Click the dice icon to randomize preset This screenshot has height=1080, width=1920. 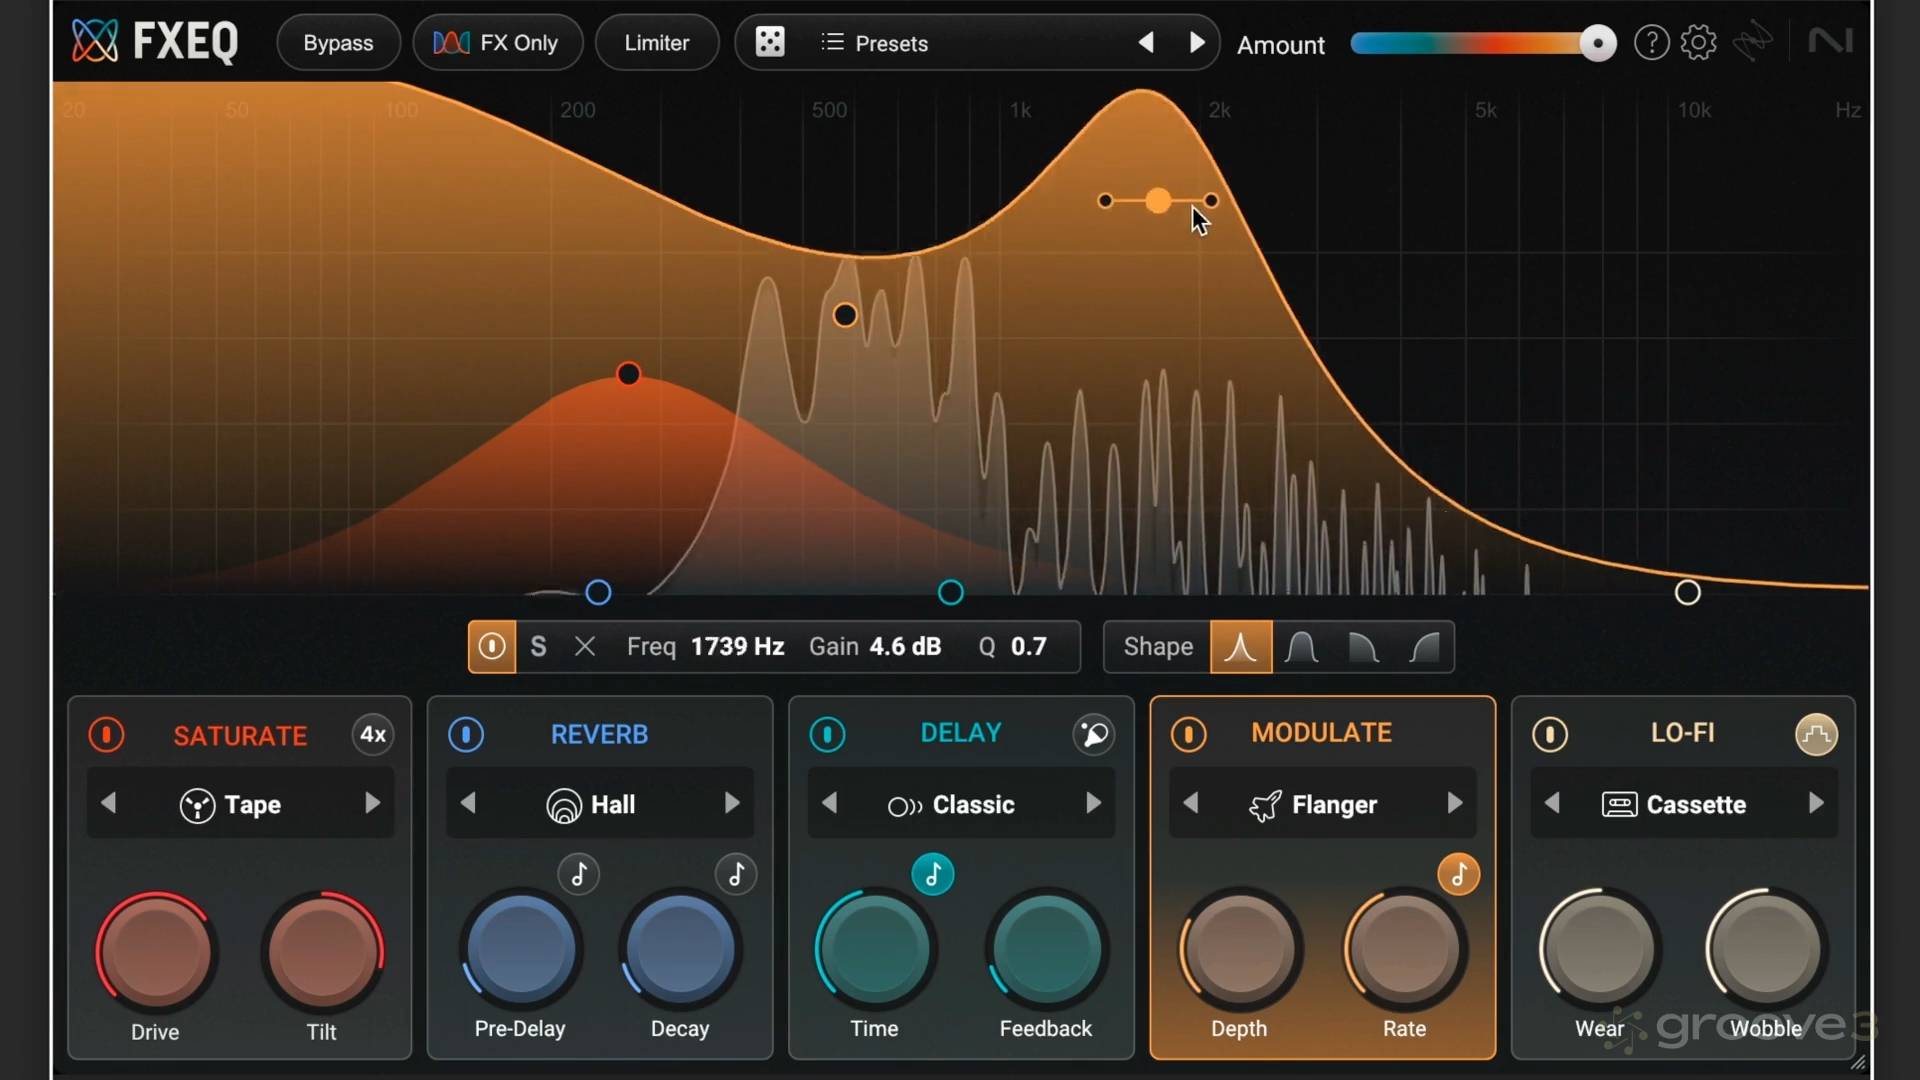770,42
